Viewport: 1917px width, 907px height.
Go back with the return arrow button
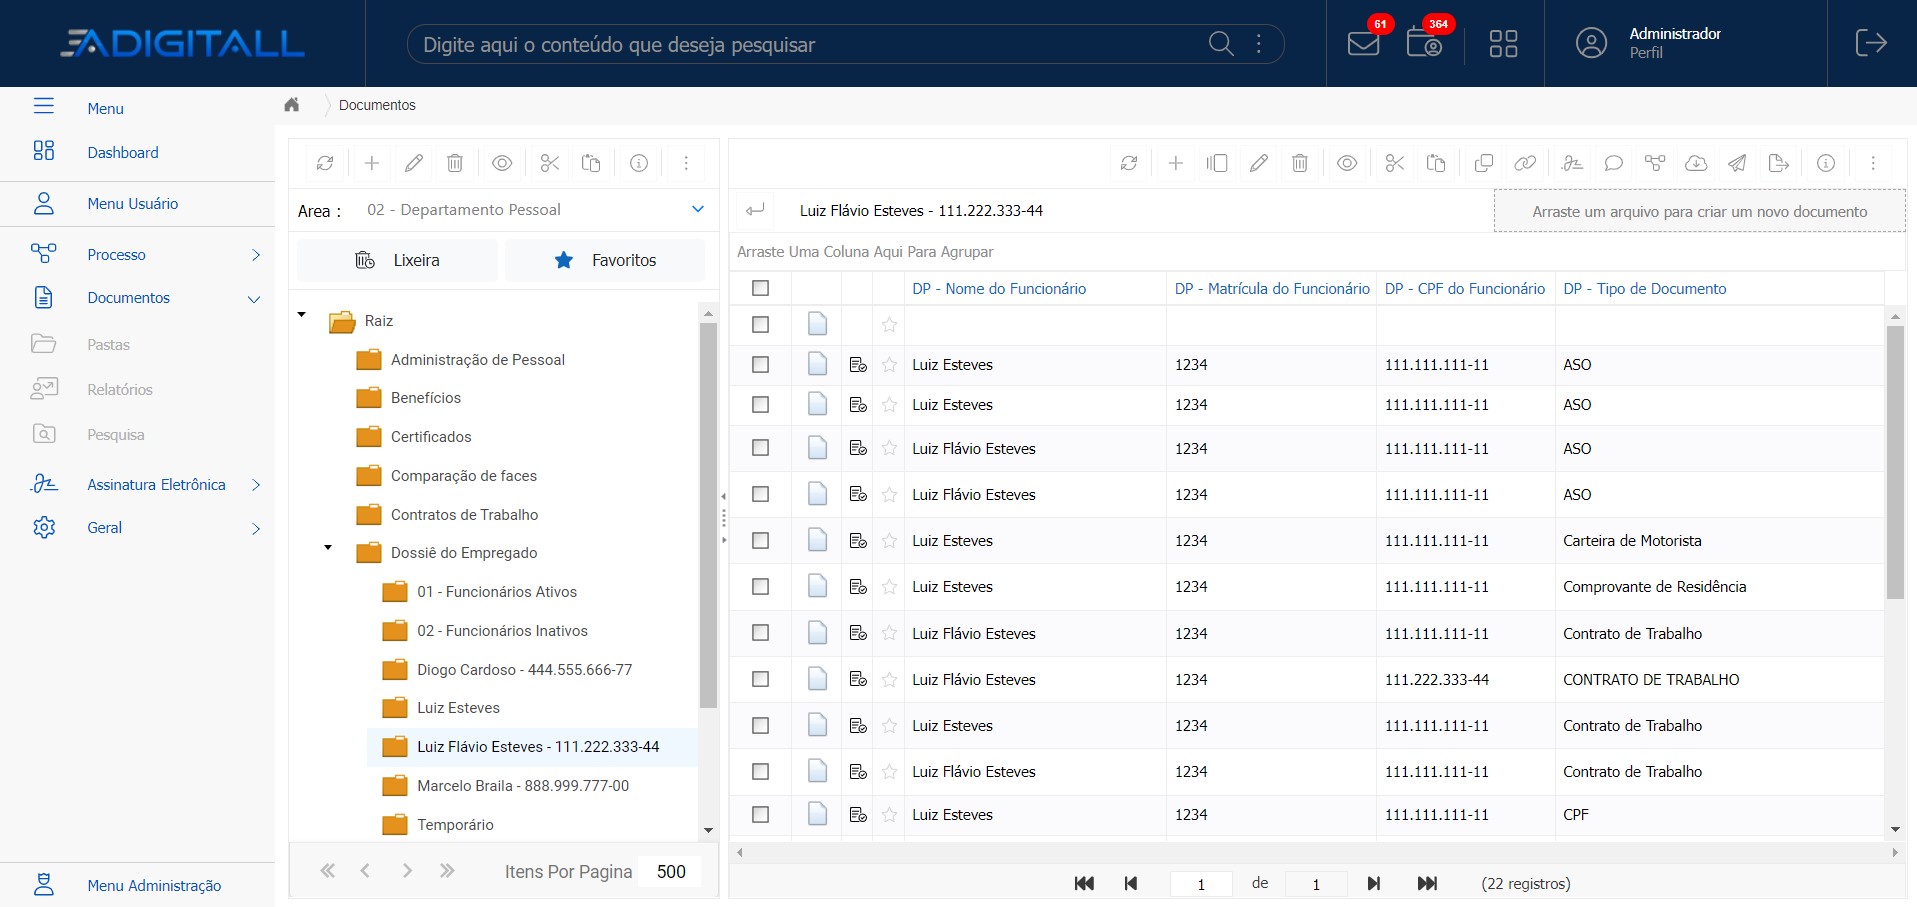pos(755,210)
